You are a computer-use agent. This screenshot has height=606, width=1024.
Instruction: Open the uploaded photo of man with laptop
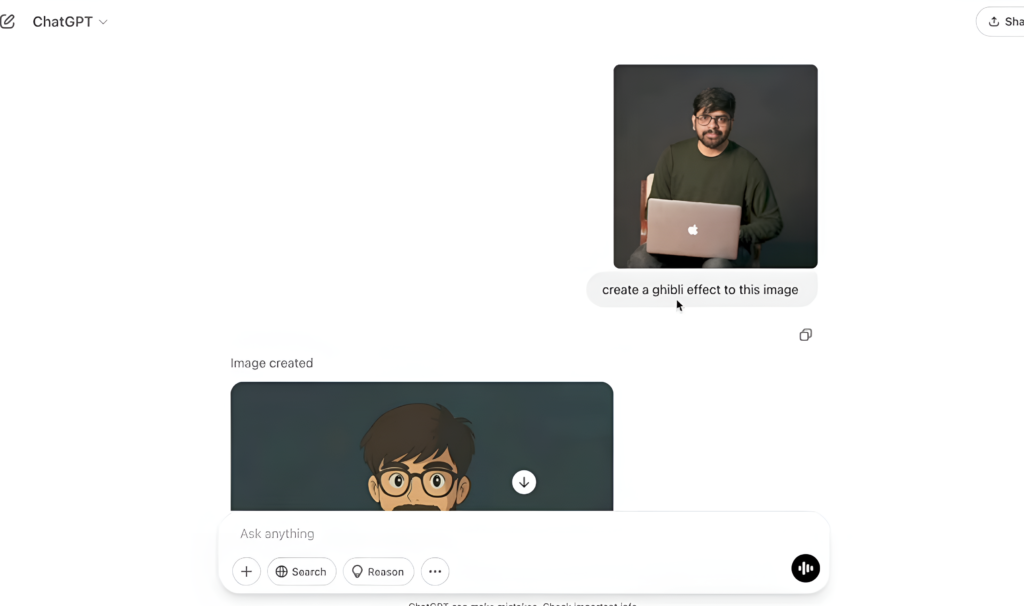715,166
